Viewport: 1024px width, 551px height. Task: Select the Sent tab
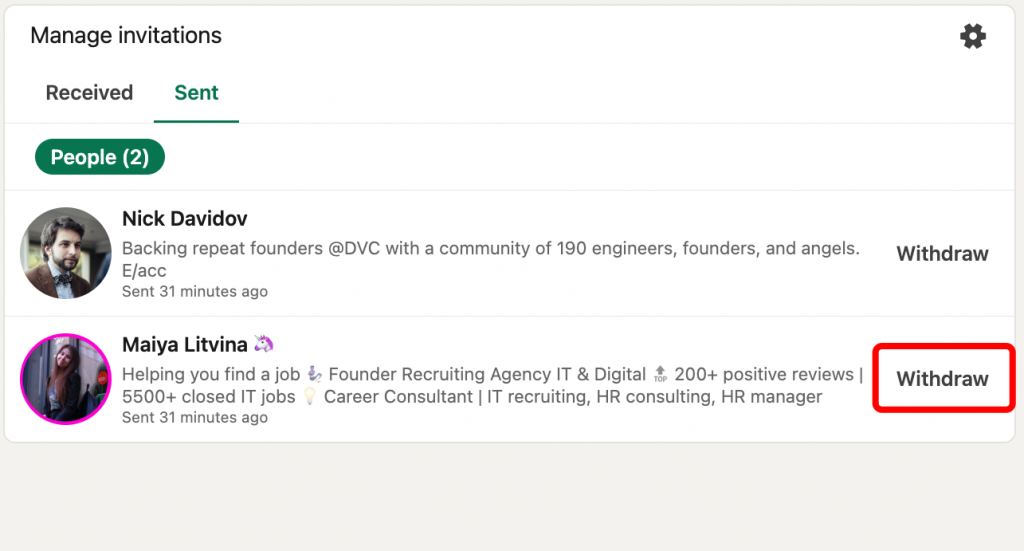196,93
